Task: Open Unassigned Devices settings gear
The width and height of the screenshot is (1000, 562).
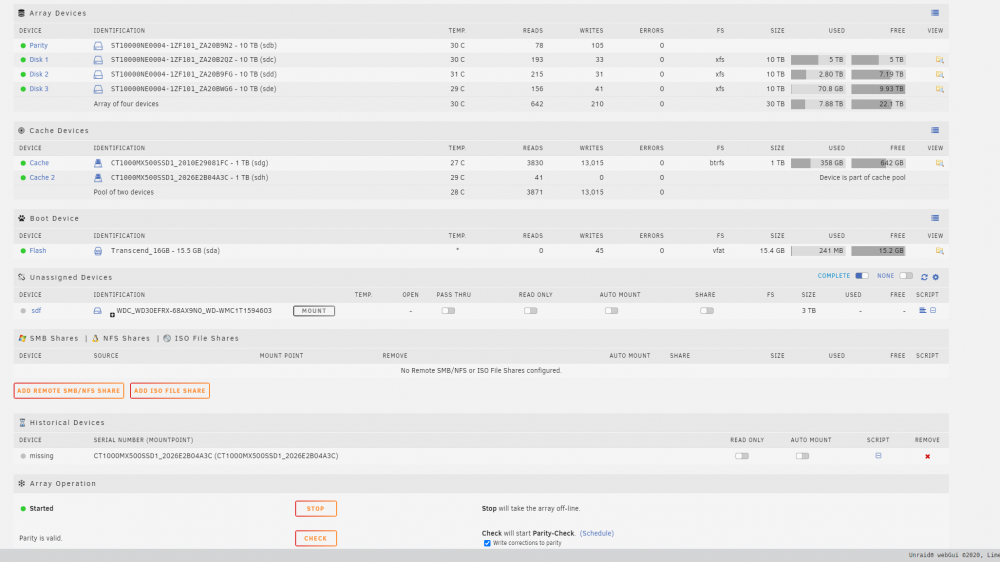Action: (936, 277)
